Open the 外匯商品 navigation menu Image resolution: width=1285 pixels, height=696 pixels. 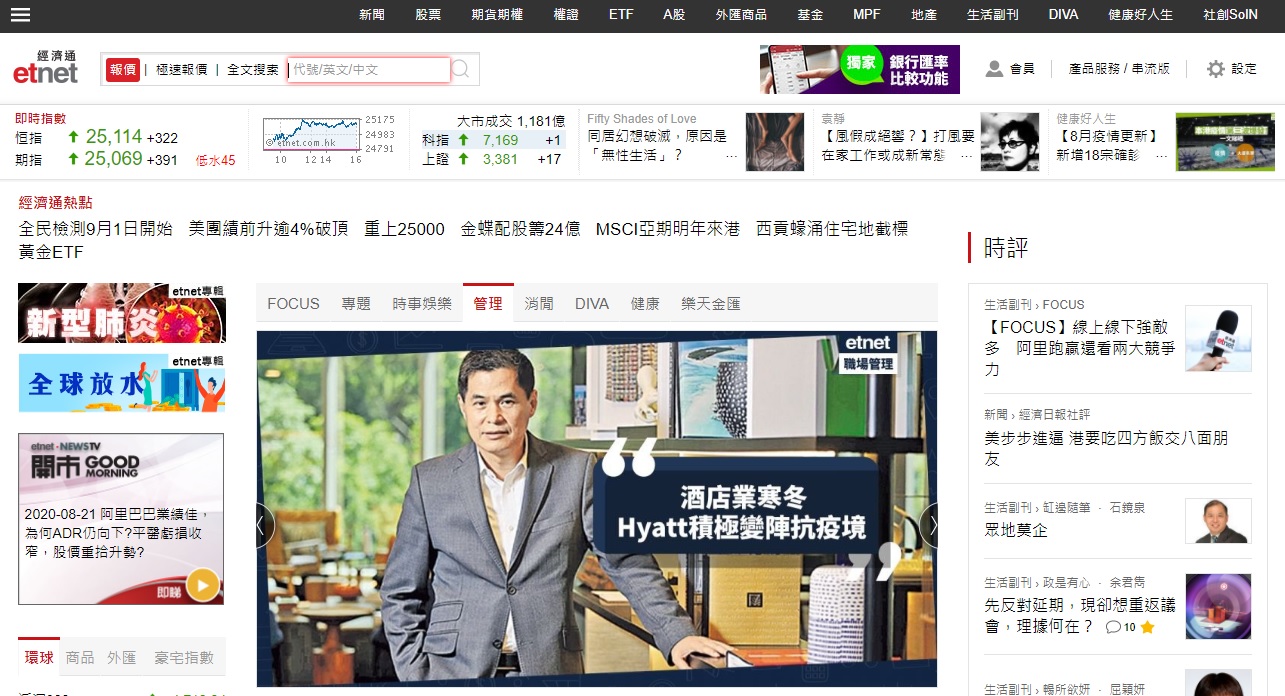(x=741, y=15)
